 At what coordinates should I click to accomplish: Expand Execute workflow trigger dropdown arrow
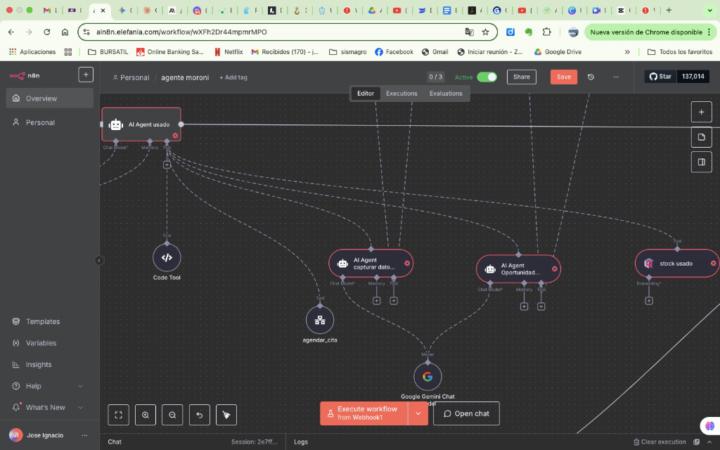coord(418,413)
